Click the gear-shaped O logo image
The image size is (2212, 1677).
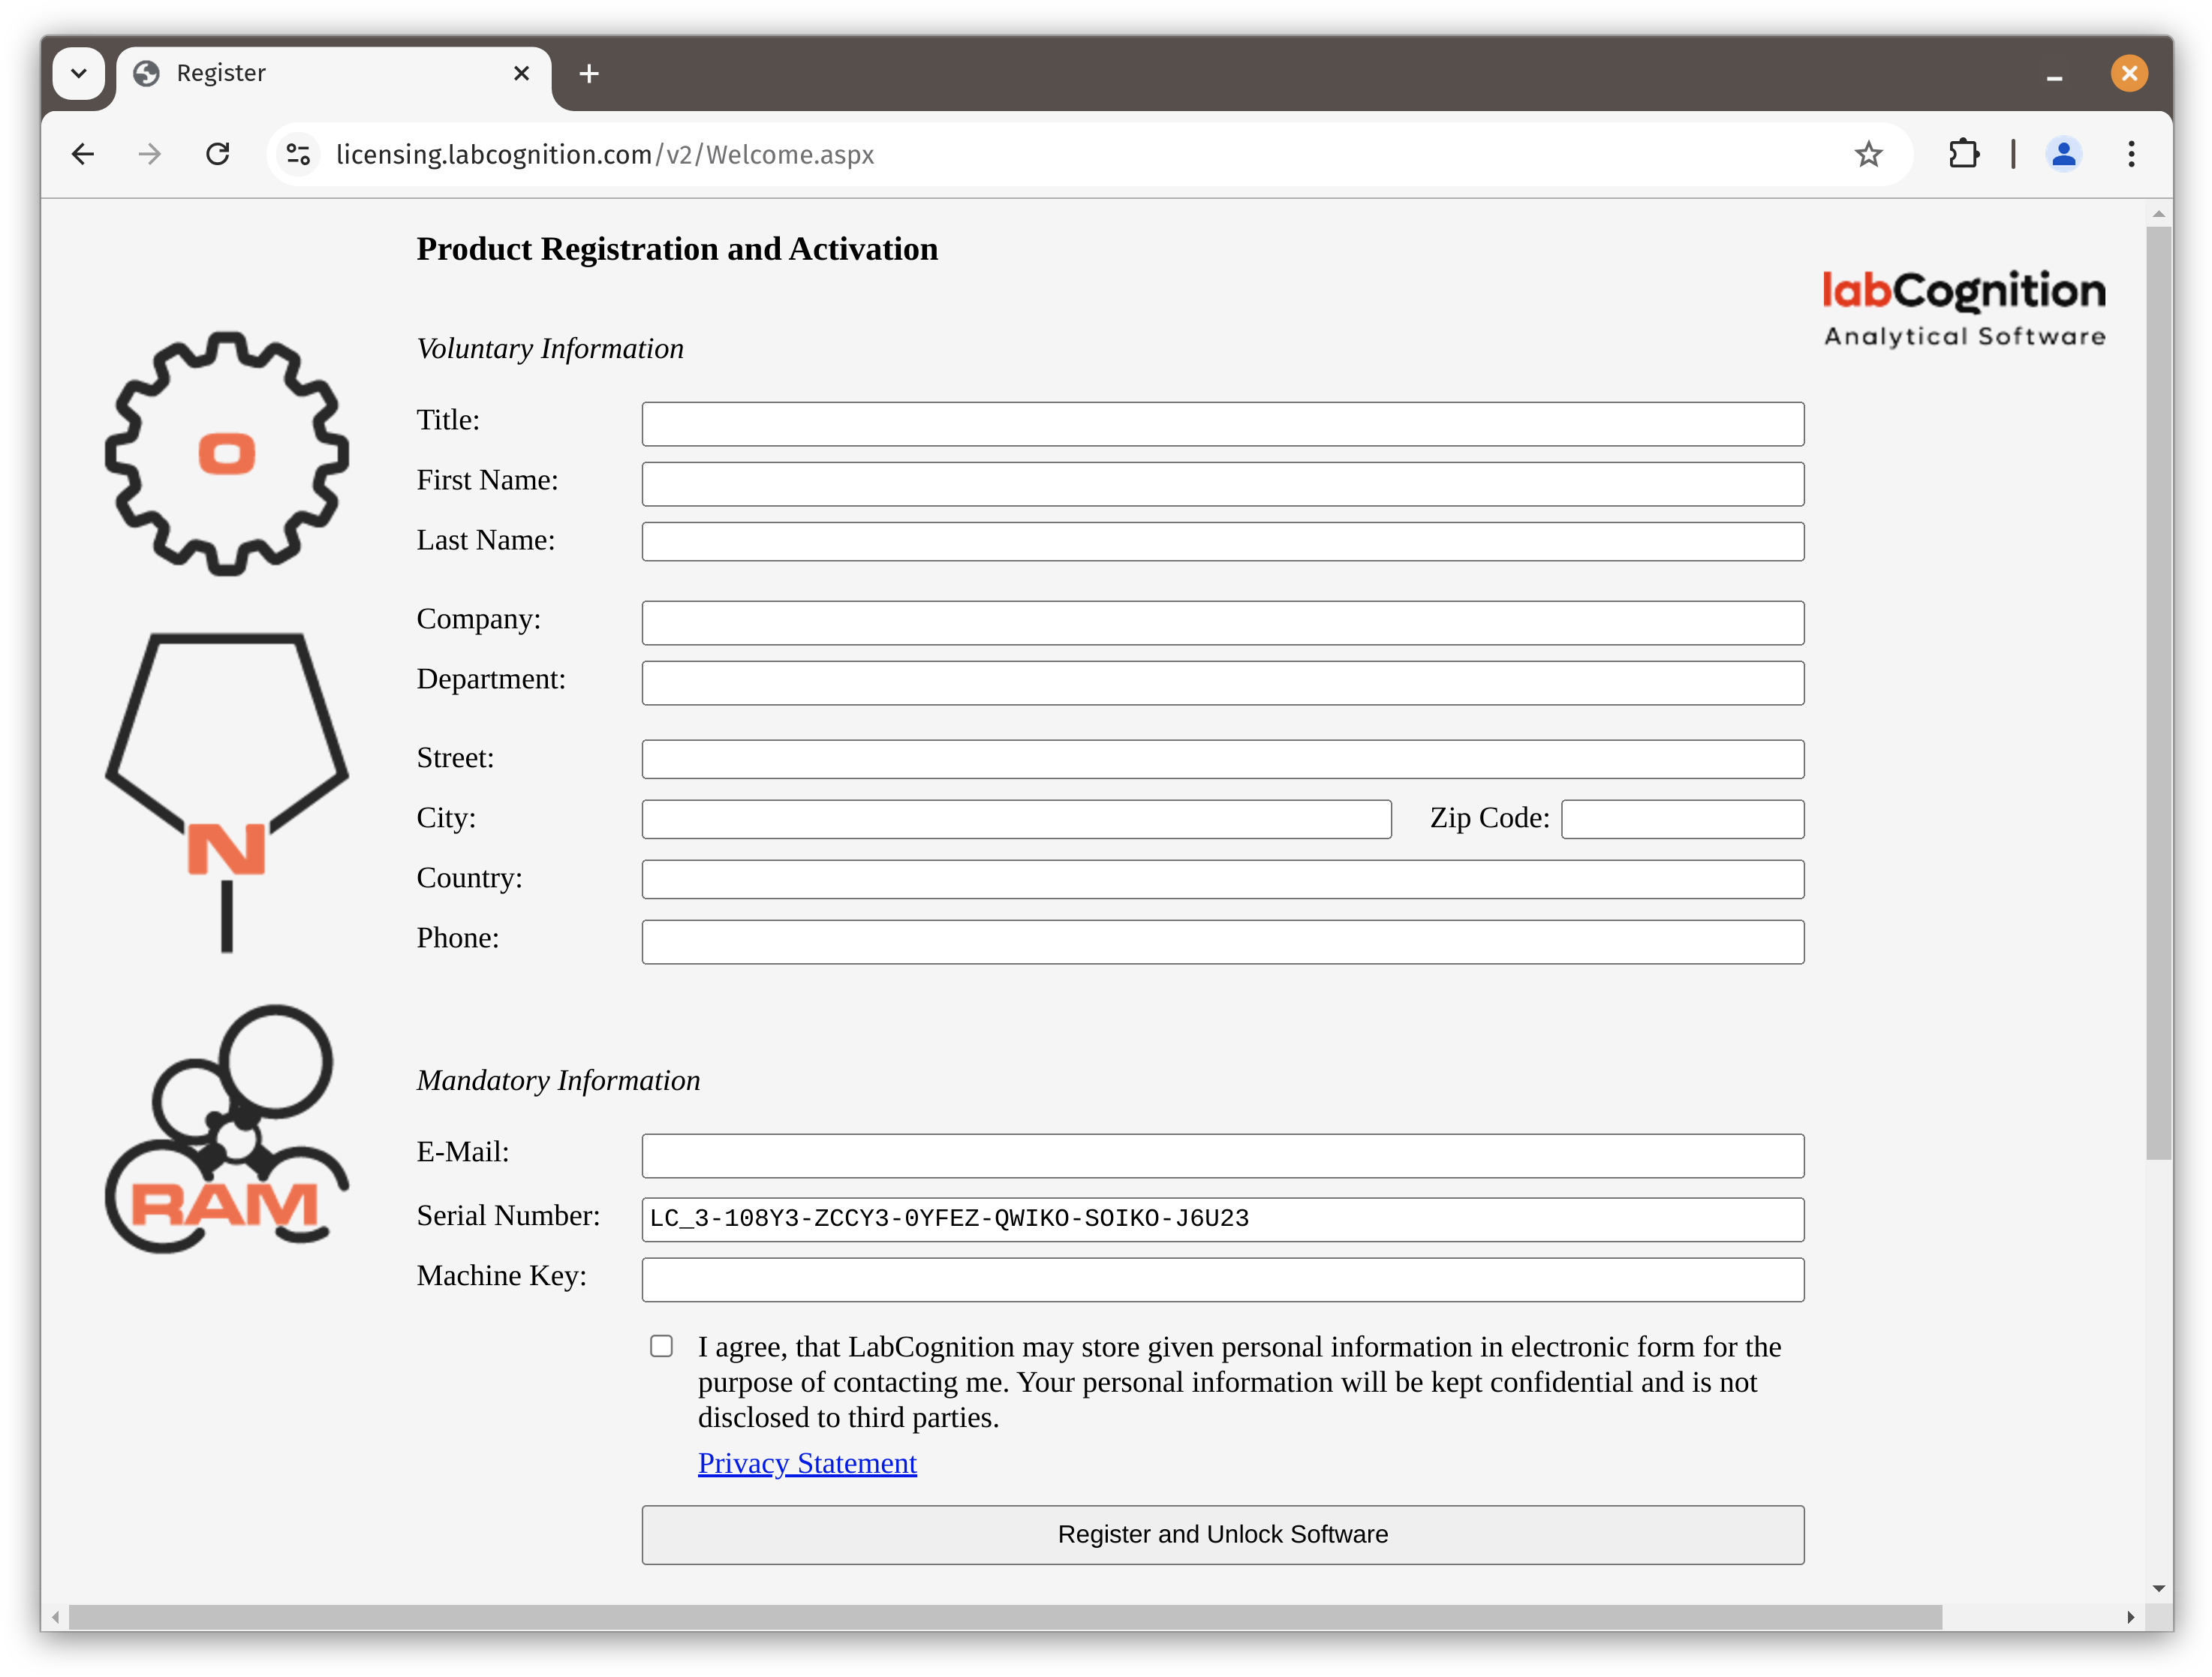tap(227, 453)
